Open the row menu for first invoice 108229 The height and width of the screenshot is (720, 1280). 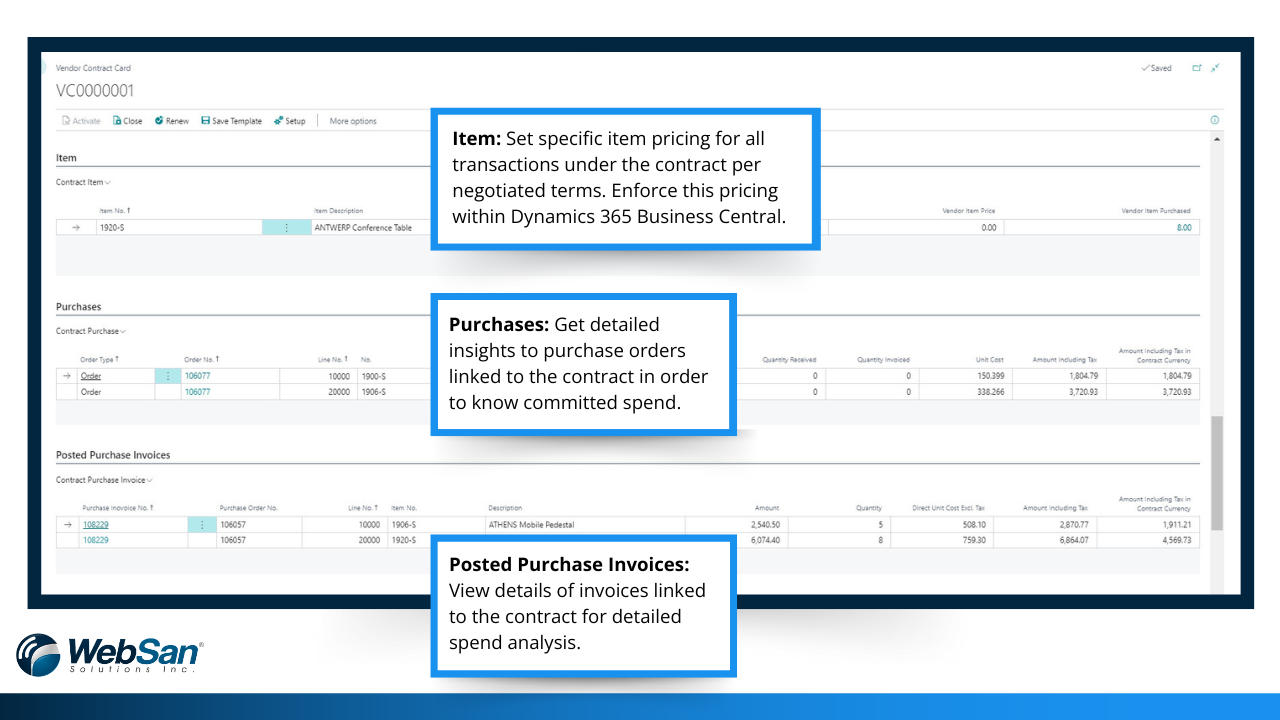pos(201,524)
